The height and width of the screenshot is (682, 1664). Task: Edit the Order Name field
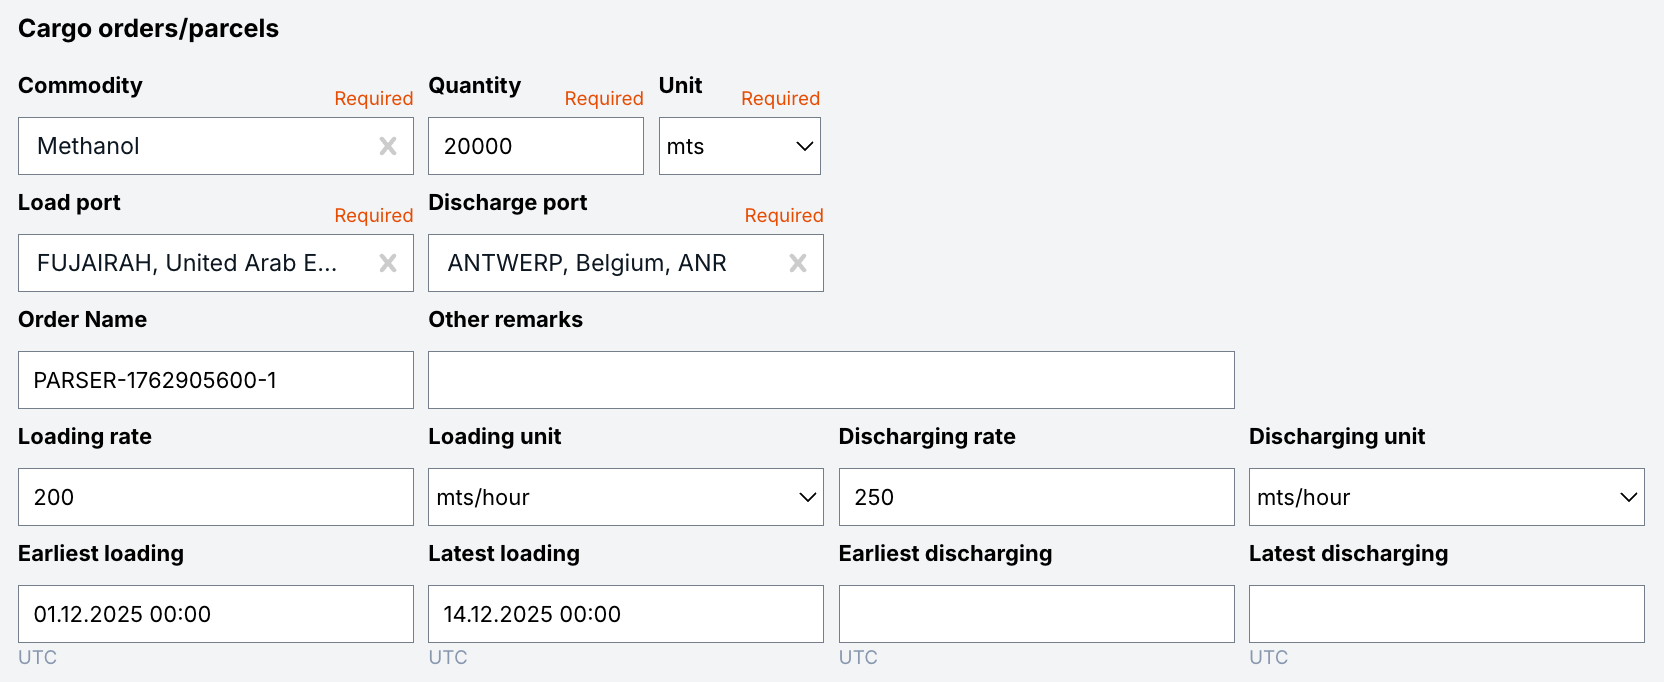(215, 380)
